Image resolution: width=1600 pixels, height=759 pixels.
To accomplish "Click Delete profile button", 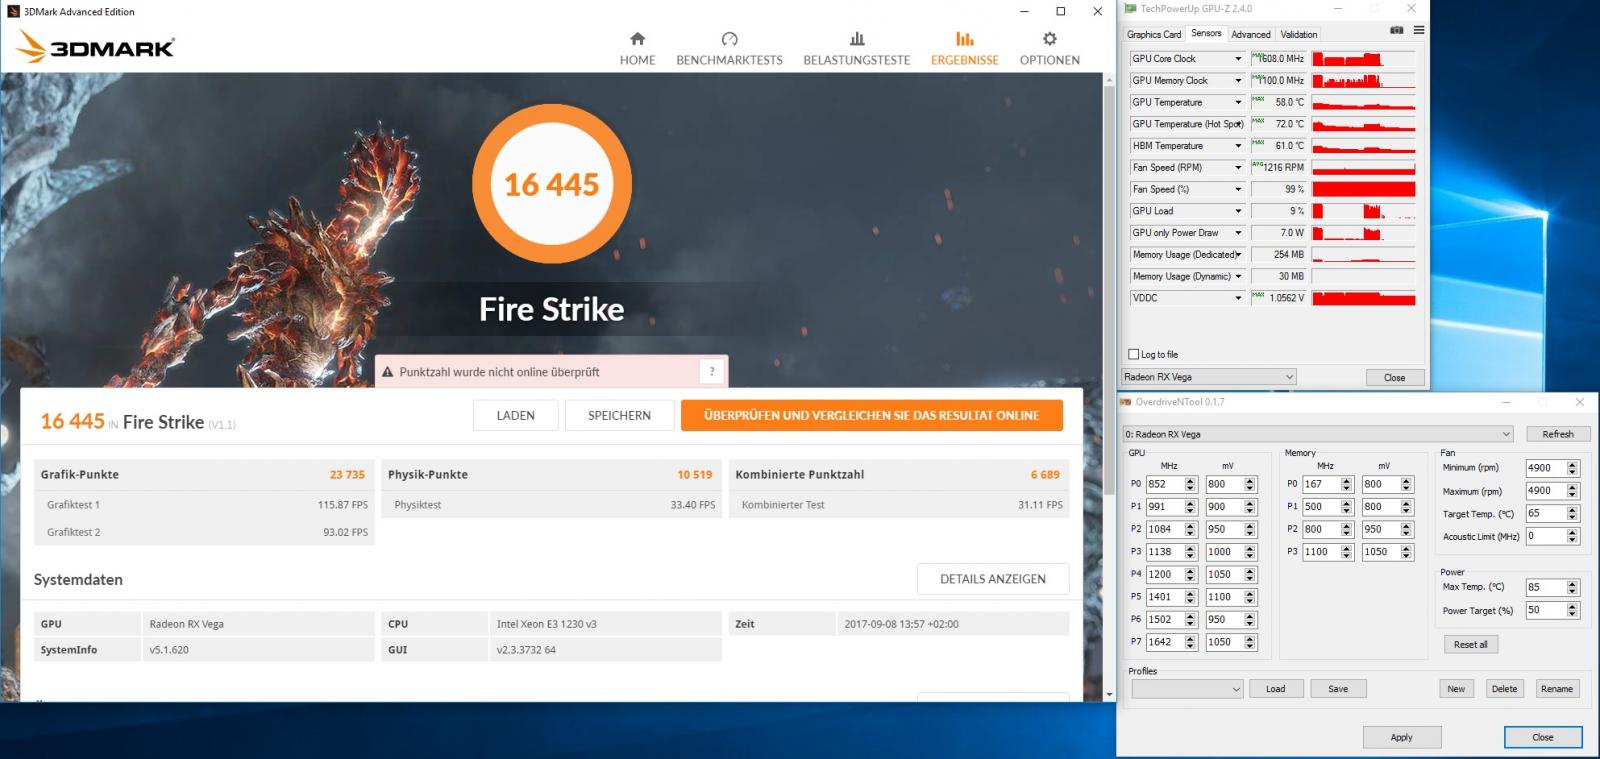I will 1504,689.
